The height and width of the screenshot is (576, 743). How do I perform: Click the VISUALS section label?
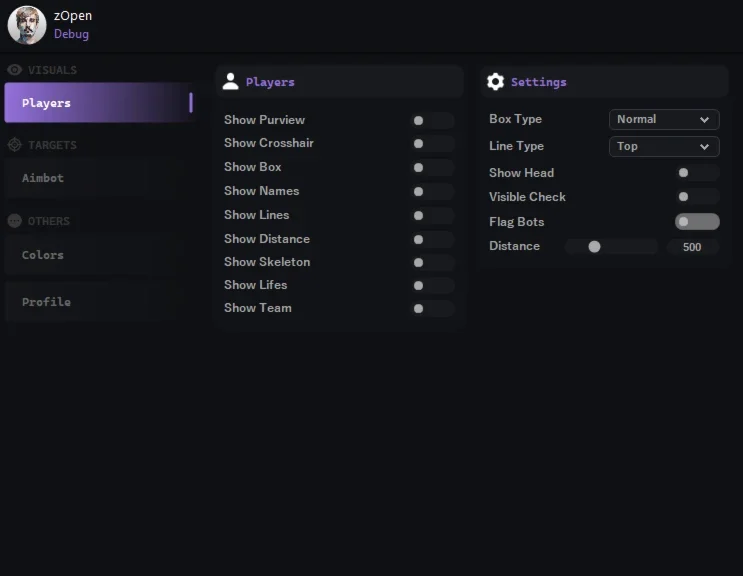click(x=52, y=70)
